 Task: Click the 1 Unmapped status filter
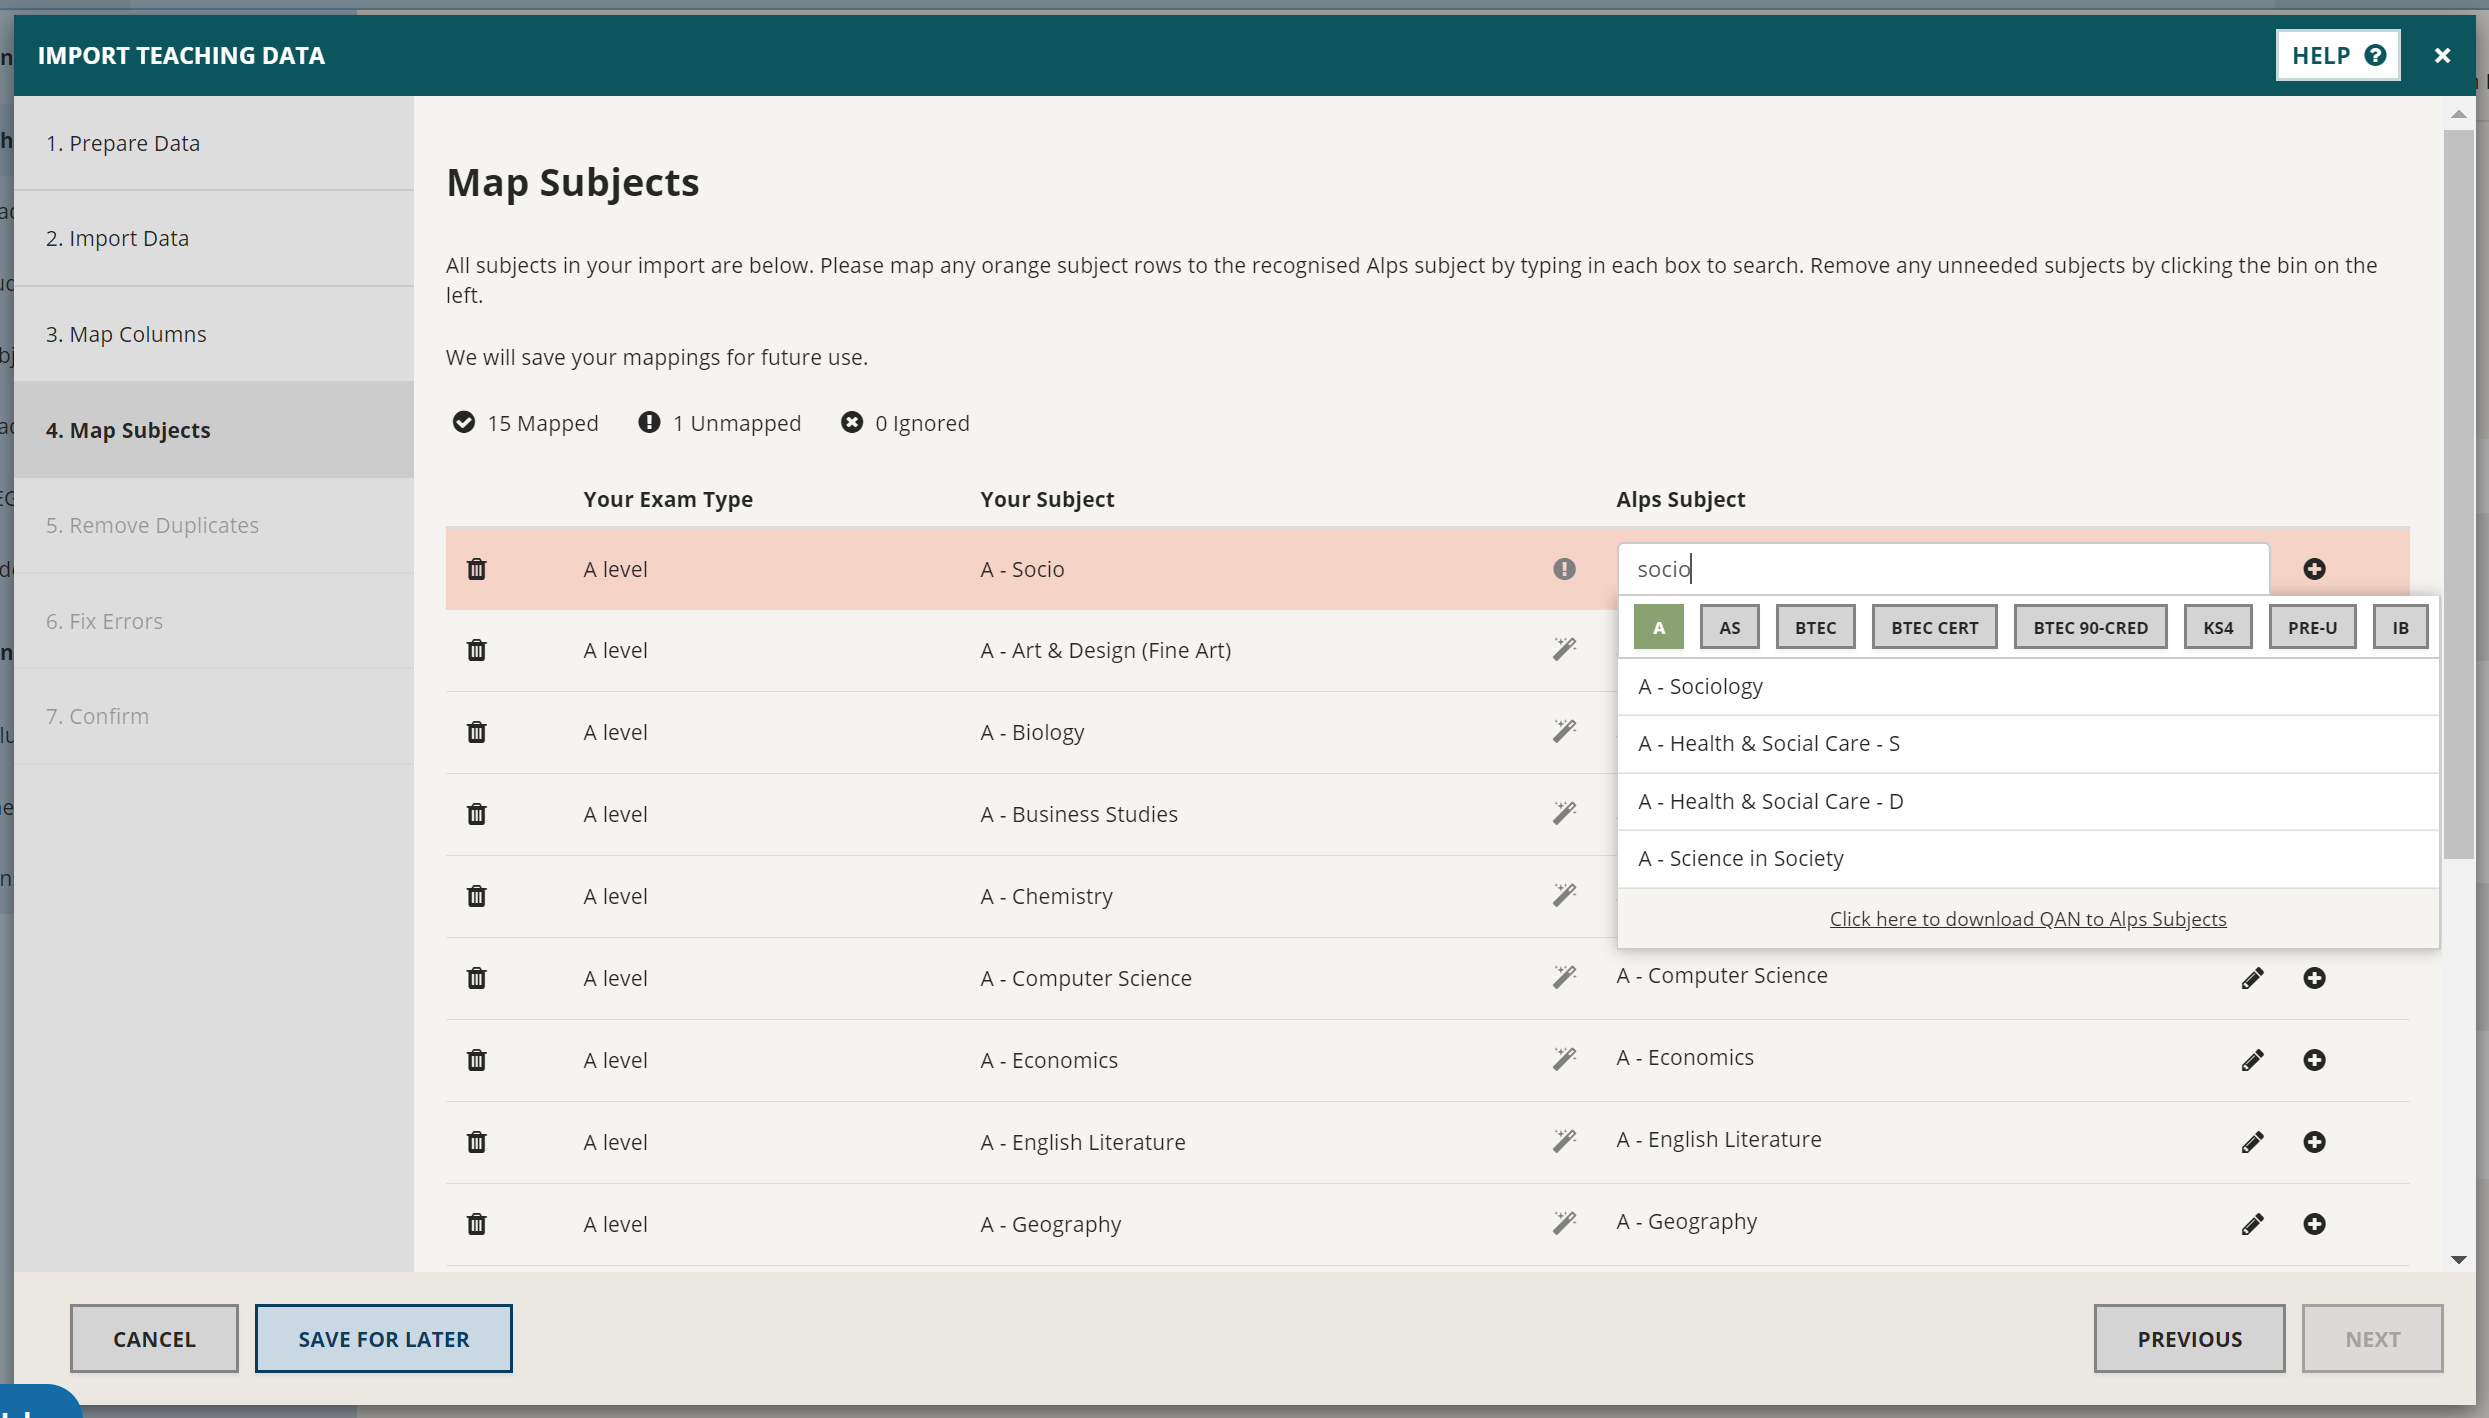tap(719, 423)
